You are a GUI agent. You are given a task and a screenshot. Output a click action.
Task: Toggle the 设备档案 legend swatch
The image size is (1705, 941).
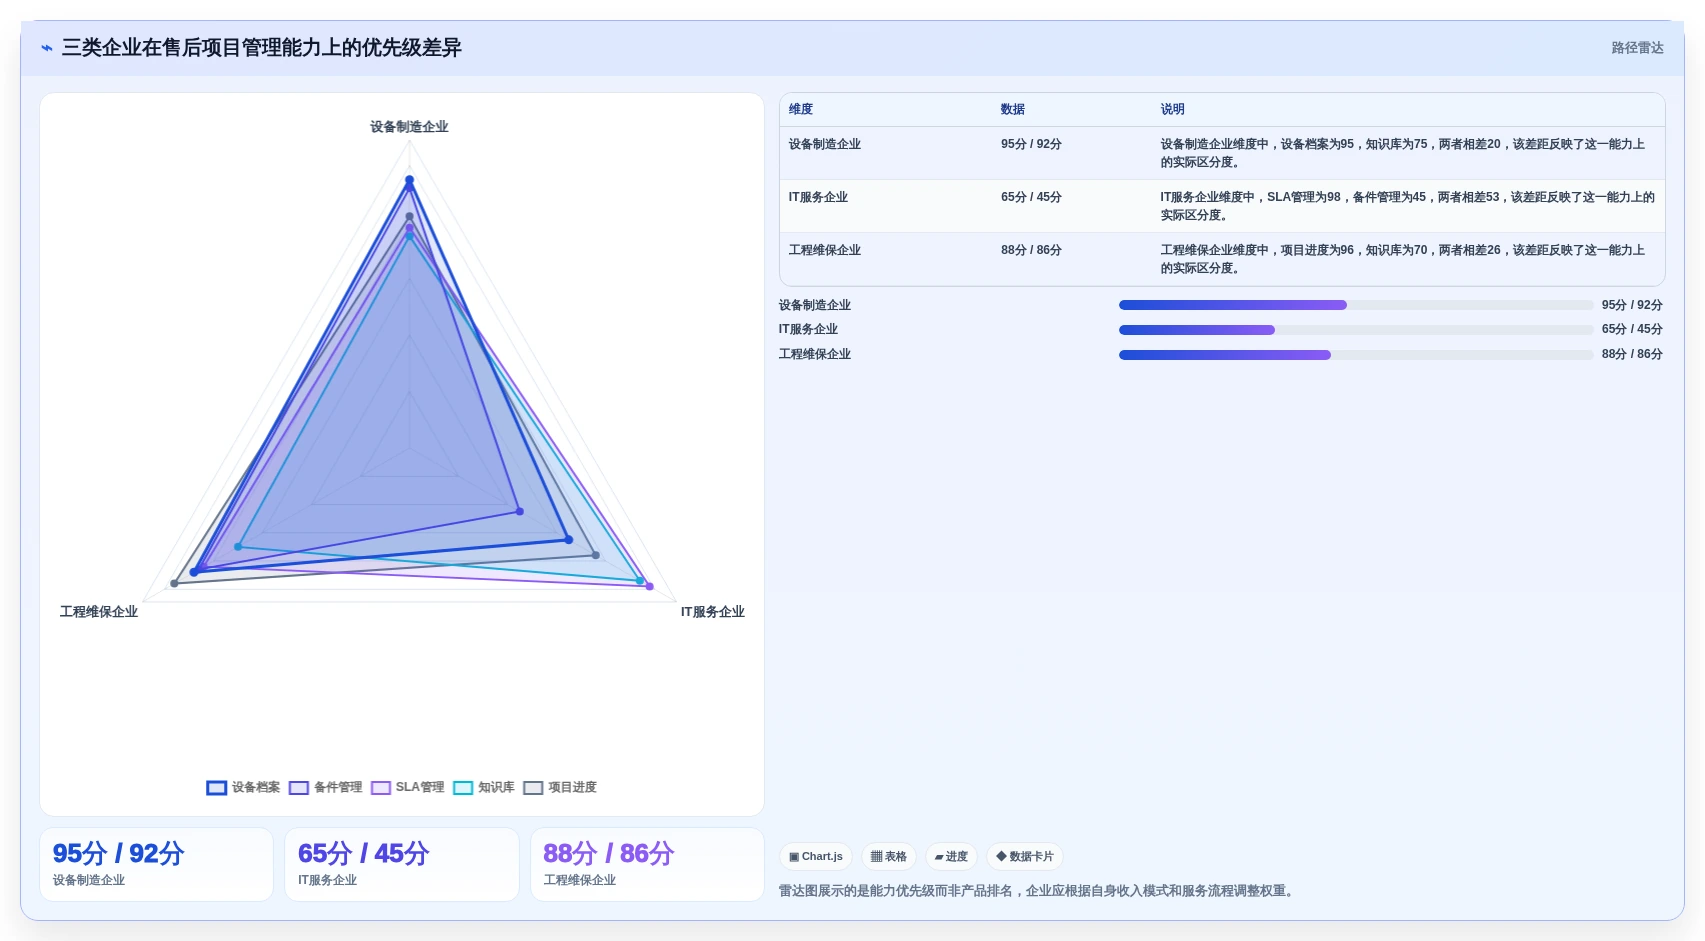tap(217, 788)
